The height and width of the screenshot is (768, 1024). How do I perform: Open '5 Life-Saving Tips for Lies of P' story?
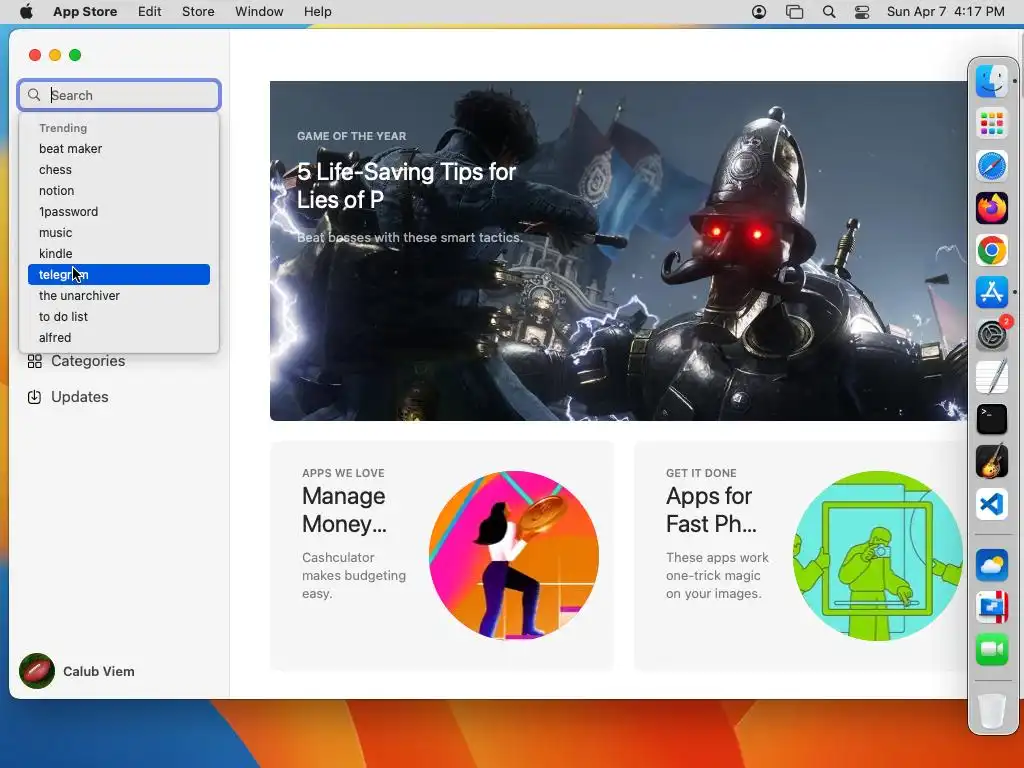point(406,185)
